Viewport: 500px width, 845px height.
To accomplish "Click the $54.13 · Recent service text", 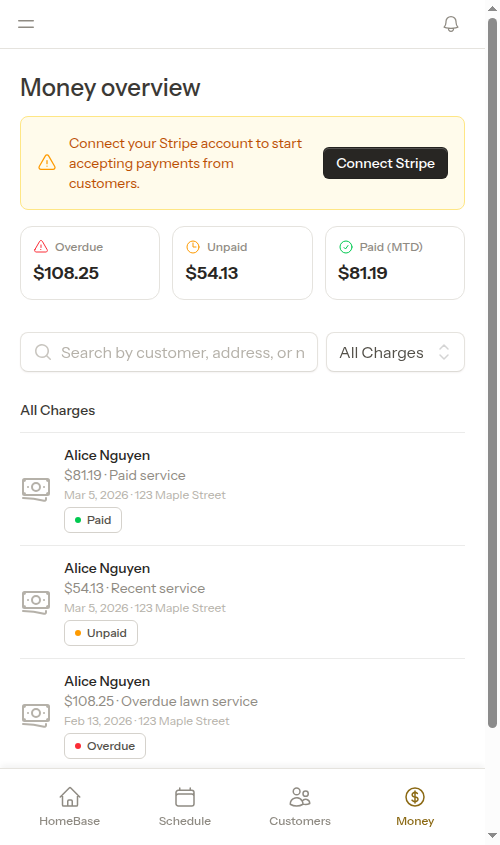I will 135,588.
